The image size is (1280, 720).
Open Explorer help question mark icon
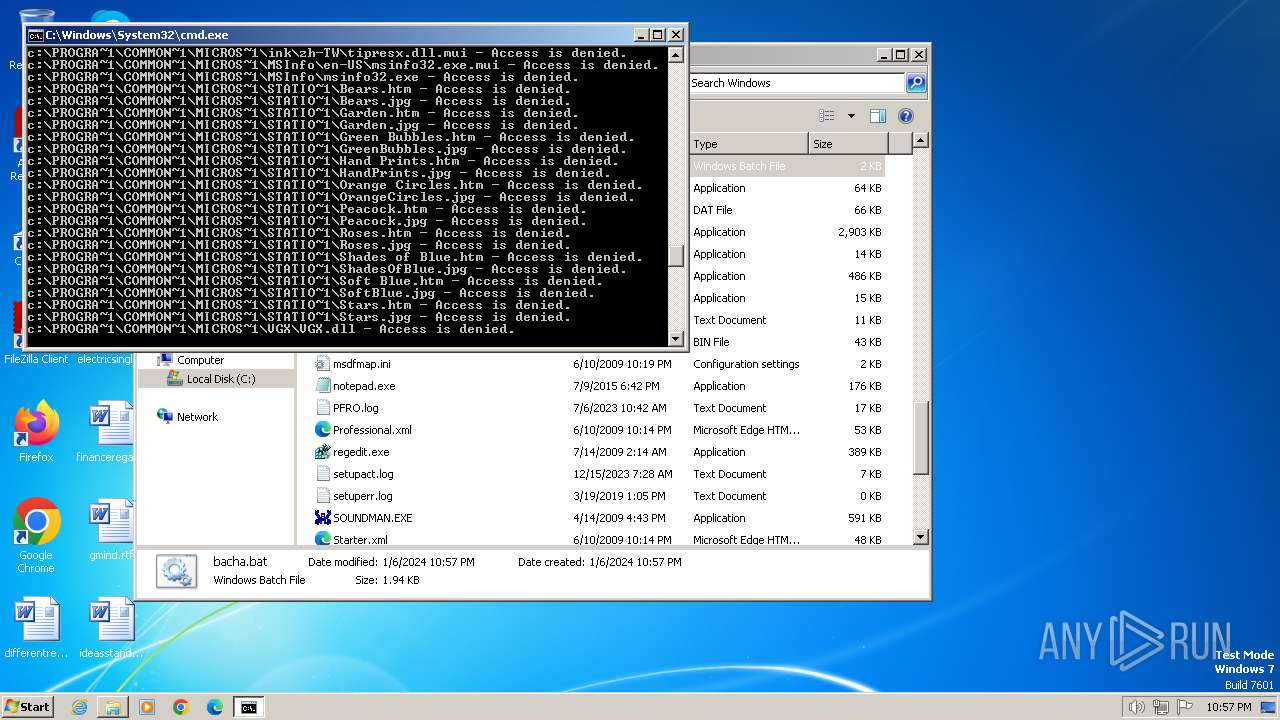[x=905, y=116]
